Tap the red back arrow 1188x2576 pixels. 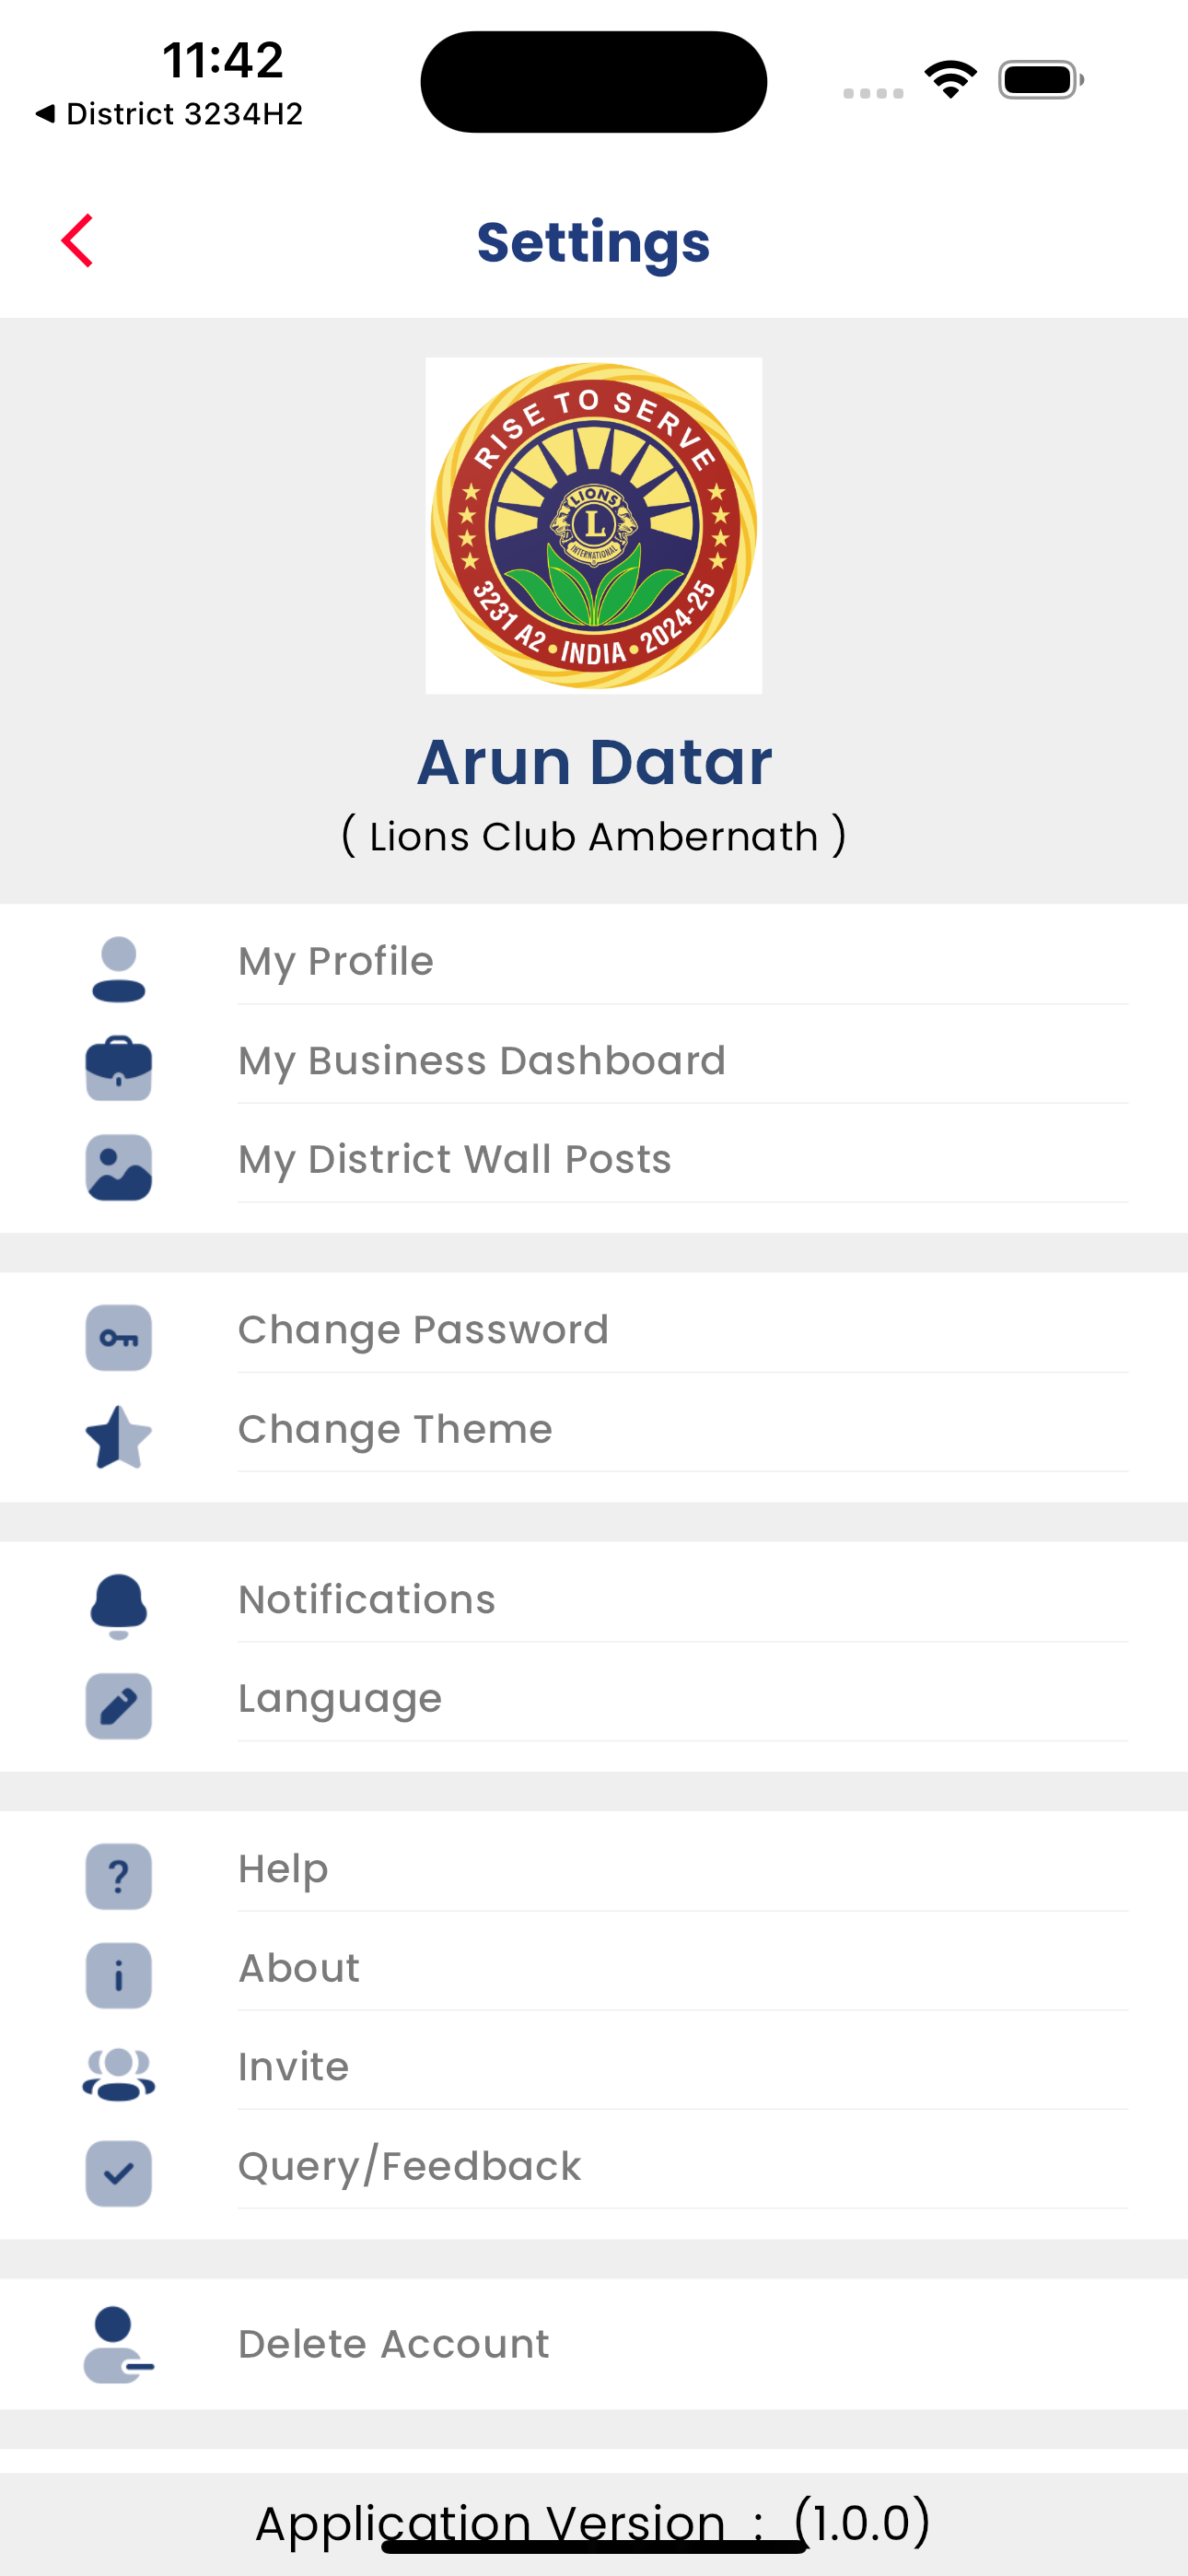[77, 241]
